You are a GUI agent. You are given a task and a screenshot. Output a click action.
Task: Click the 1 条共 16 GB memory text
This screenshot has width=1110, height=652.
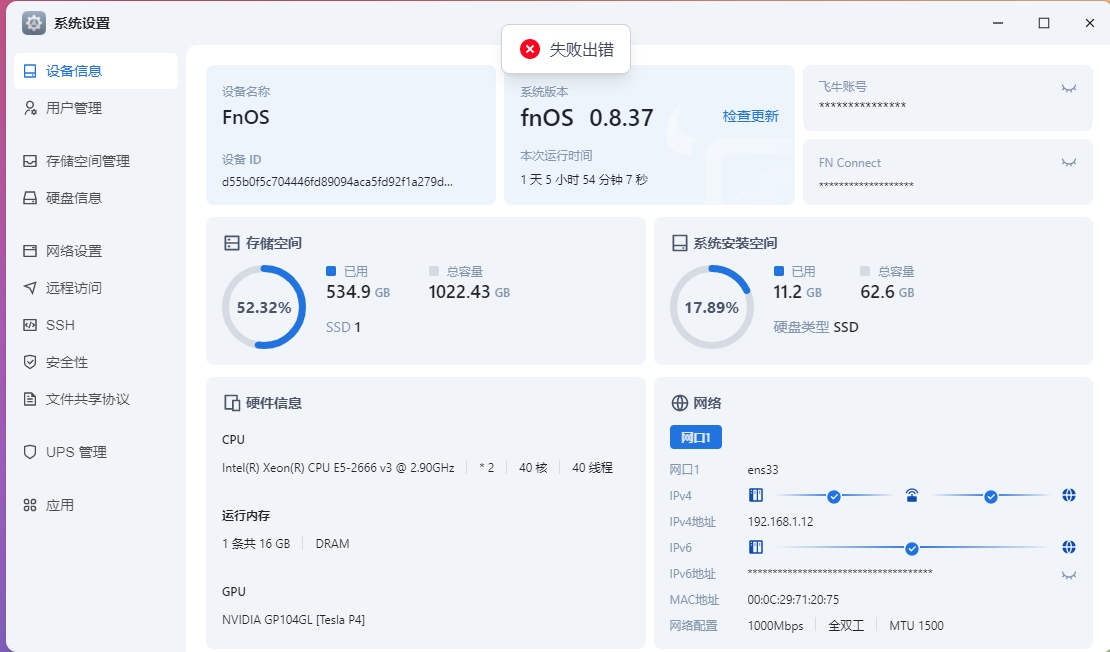point(256,544)
